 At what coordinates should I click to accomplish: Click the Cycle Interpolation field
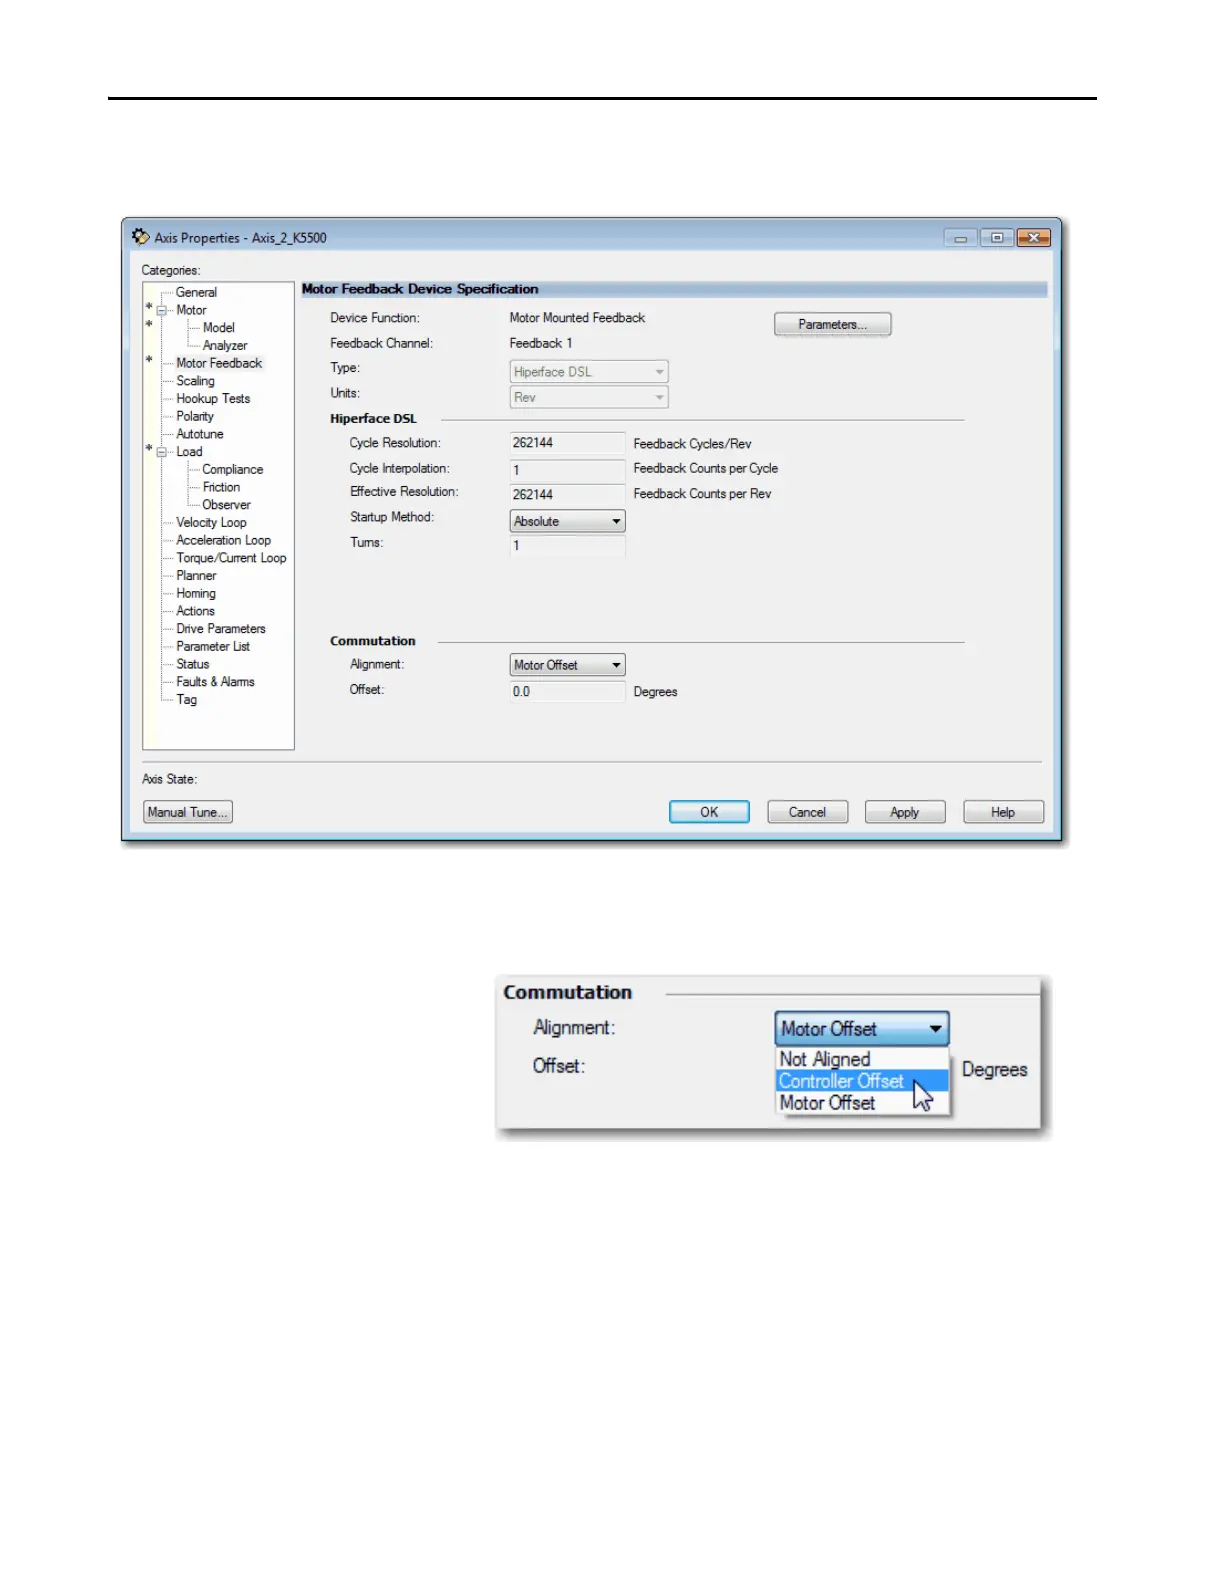click(567, 469)
